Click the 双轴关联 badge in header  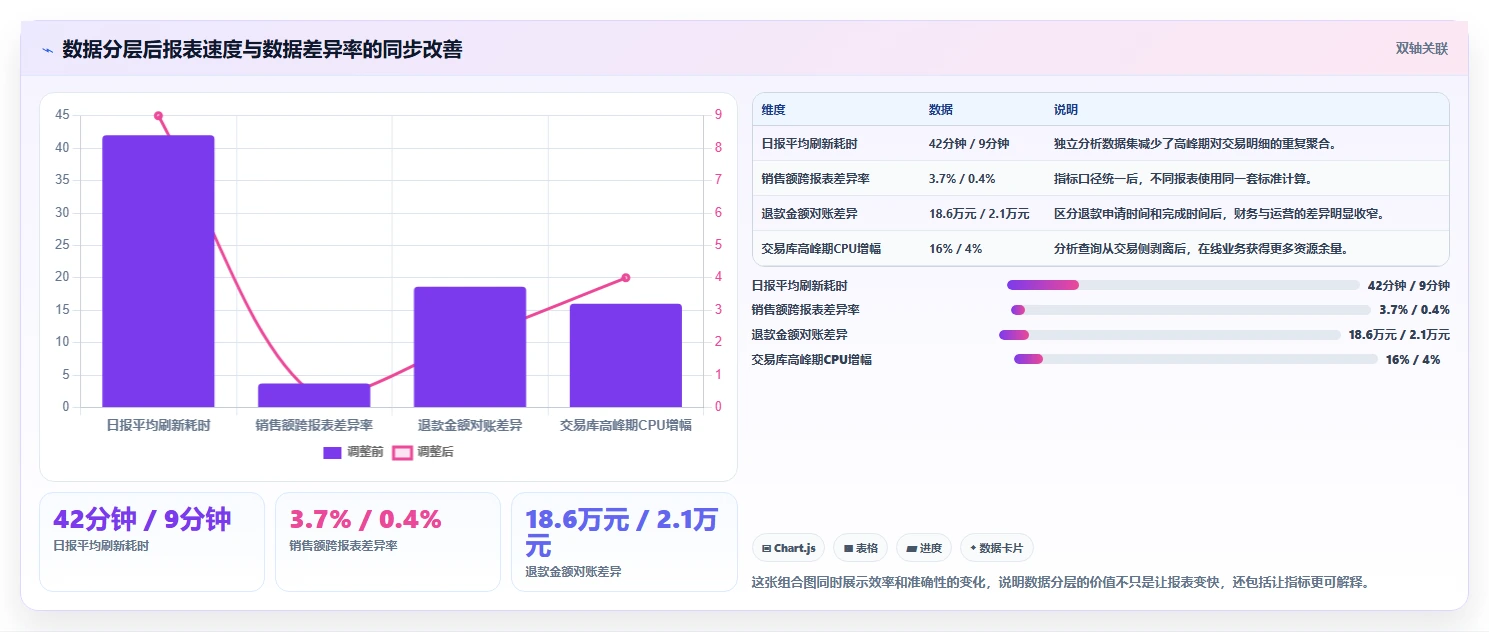(x=1422, y=49)
